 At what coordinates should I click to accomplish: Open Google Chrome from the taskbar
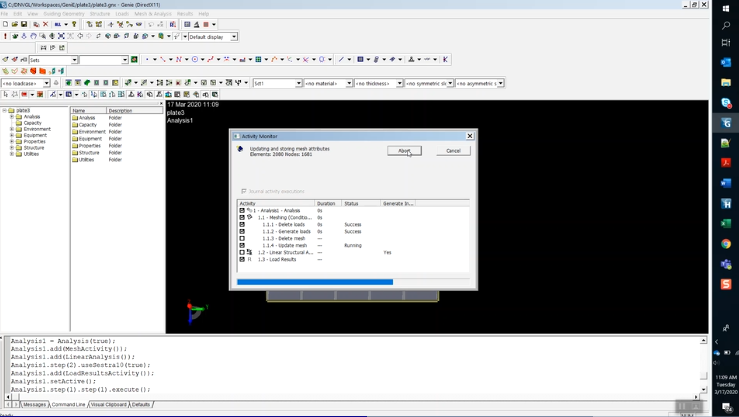(726, 244)
